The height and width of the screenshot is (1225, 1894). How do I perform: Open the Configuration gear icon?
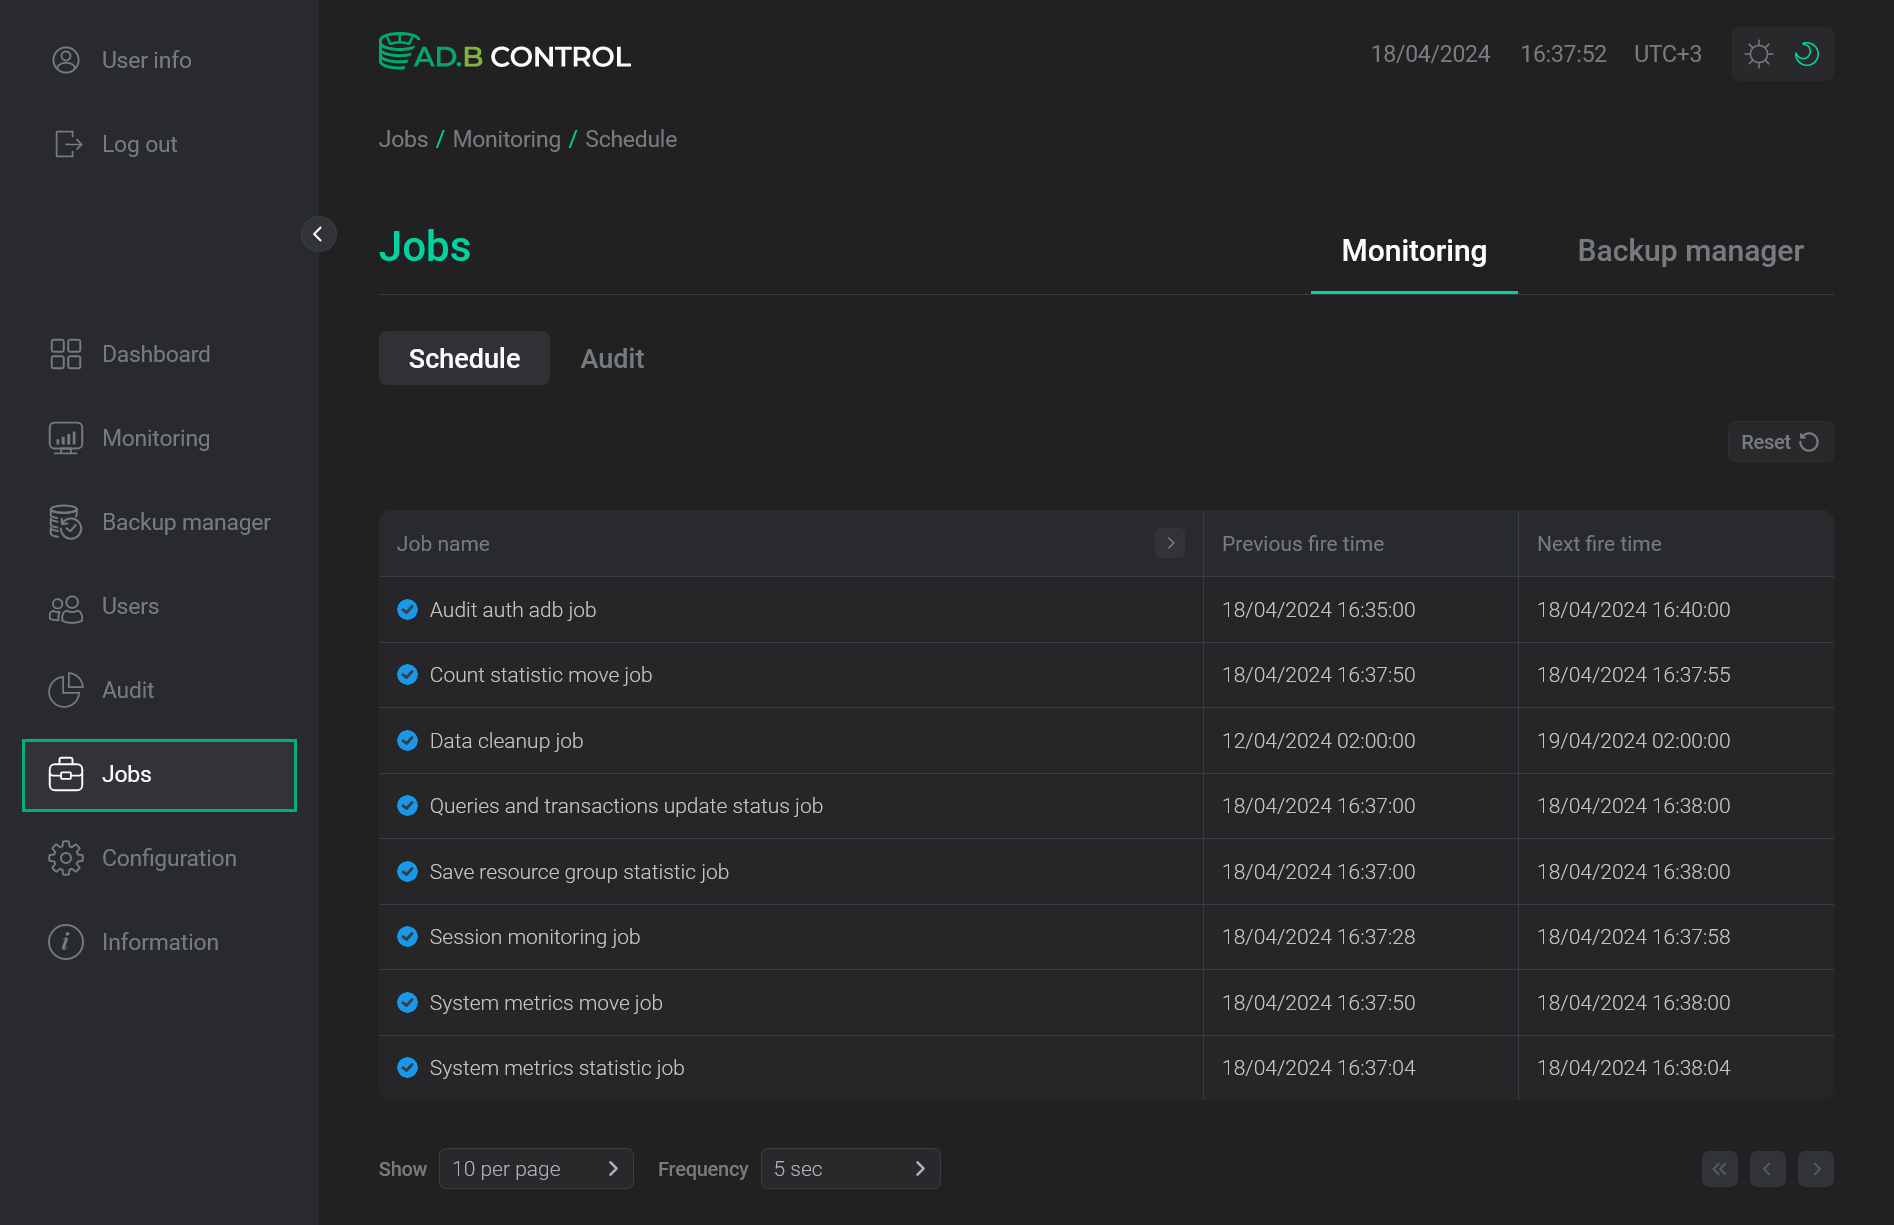pos(66,857)
